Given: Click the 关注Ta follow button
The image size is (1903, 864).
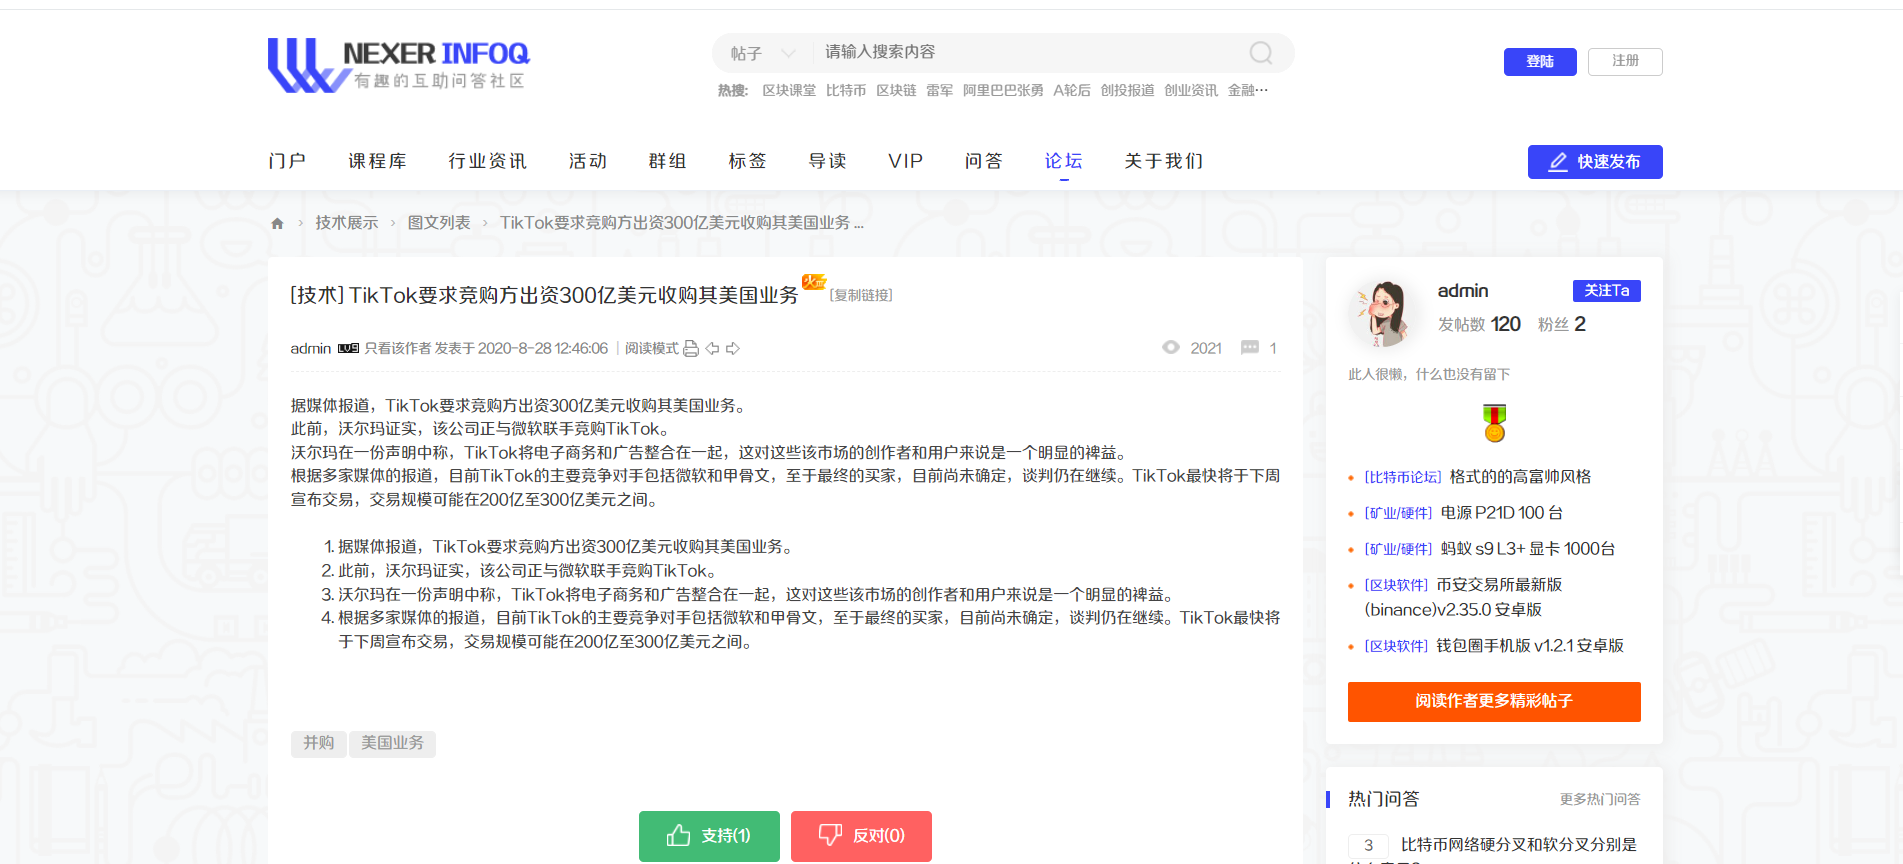Looking at the screenshot, I should pos(1606,291).
